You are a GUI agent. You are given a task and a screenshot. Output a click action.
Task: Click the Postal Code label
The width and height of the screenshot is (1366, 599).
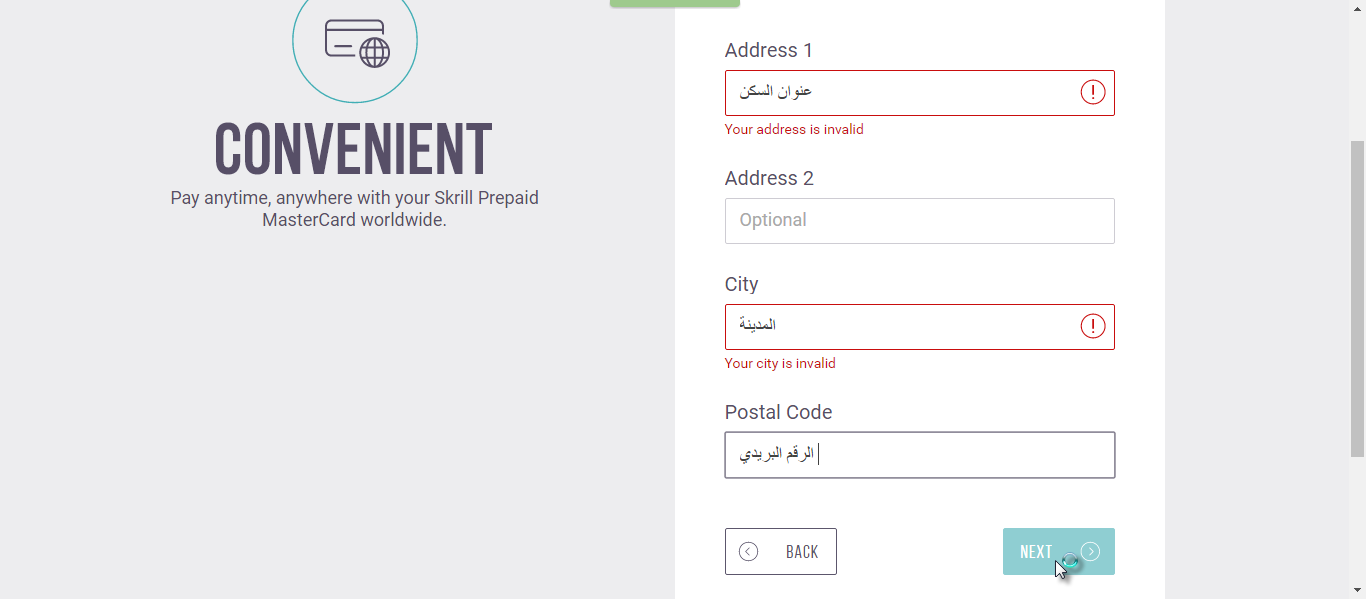[778, 412]
